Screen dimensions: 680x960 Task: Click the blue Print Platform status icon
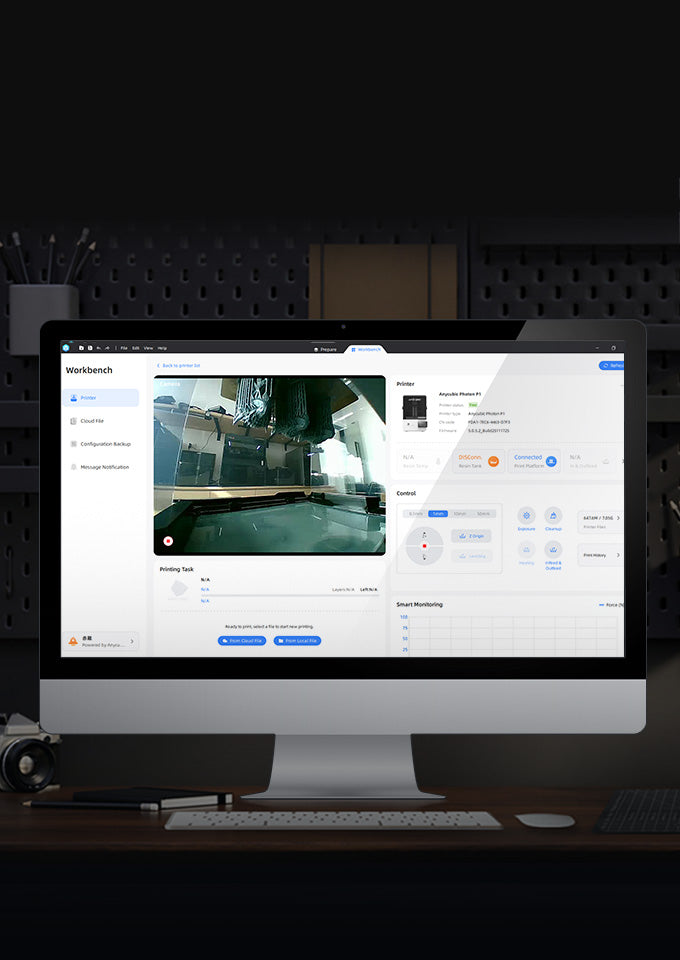[551, 461]
